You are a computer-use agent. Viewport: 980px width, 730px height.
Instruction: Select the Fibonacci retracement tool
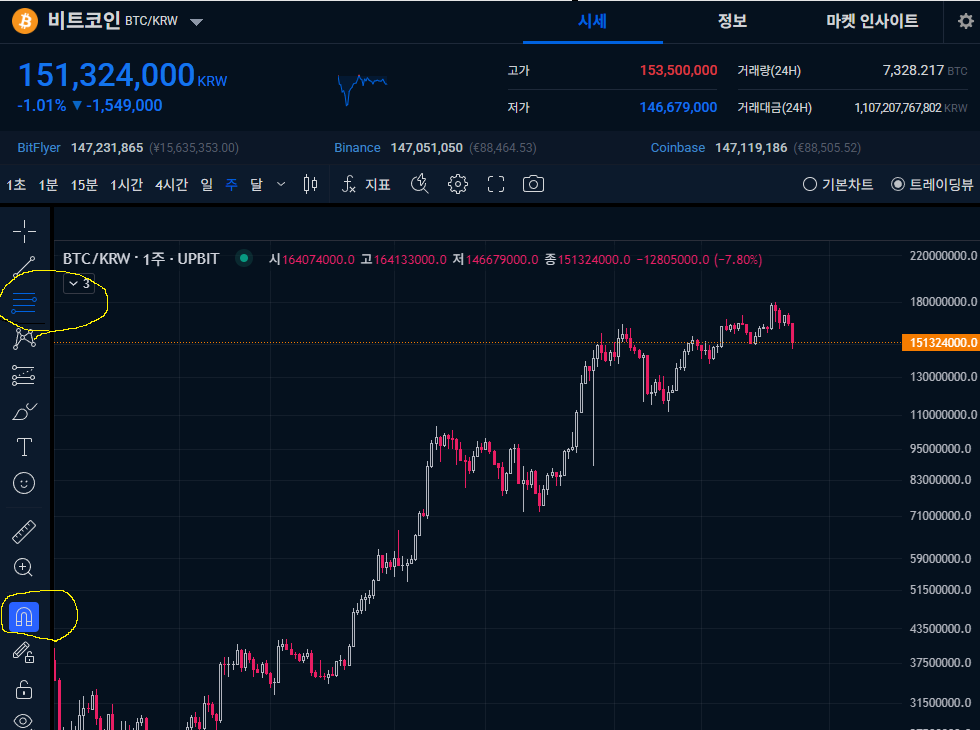(24, 303)
